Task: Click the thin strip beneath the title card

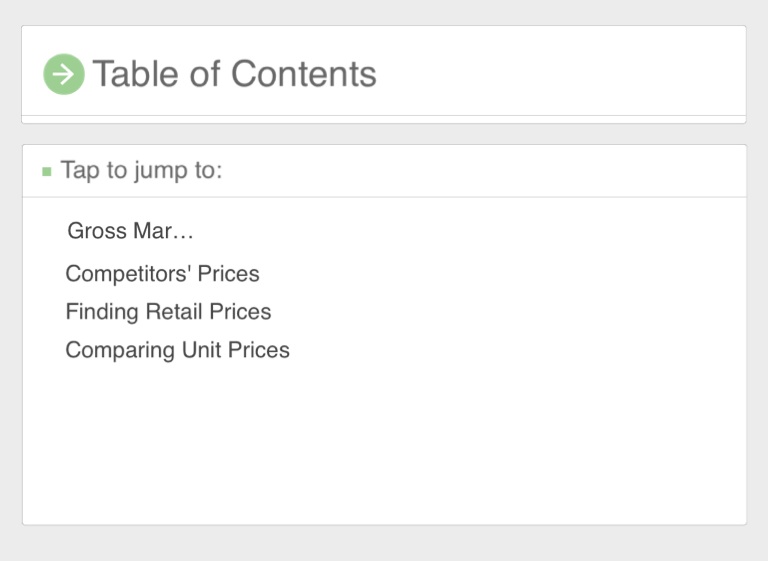Action: (x=384, y=119)
